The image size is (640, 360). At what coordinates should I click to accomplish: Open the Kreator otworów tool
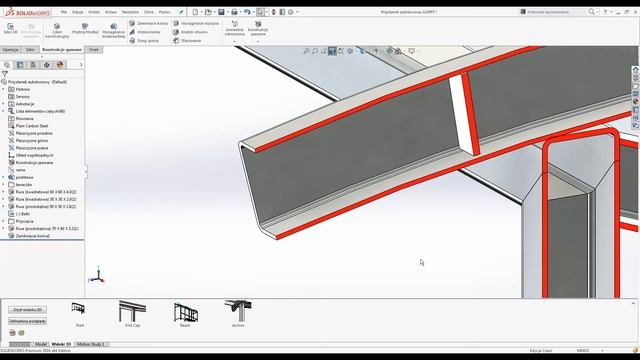pos(190,32)
